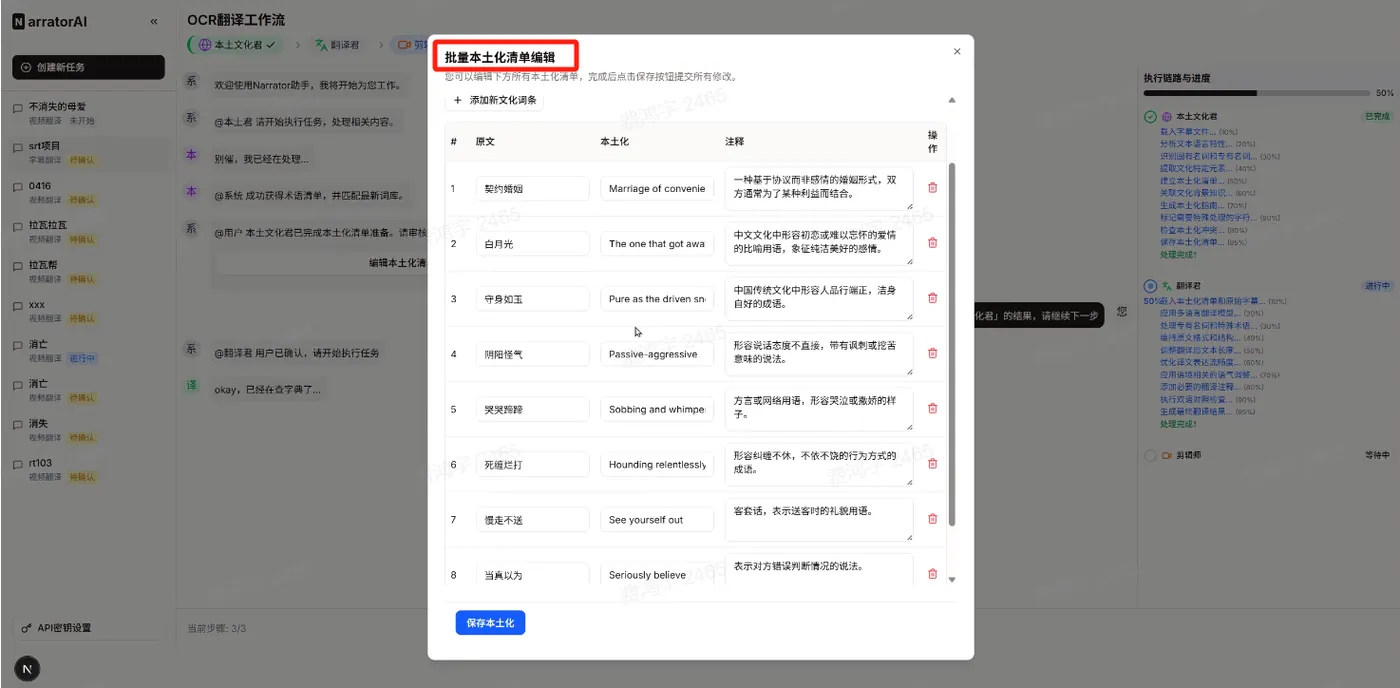The height and width of the screenshot is (688, 1400).
Task: Click the progress indicator circle beside 翻译君
Action: tap(1150, 285)
